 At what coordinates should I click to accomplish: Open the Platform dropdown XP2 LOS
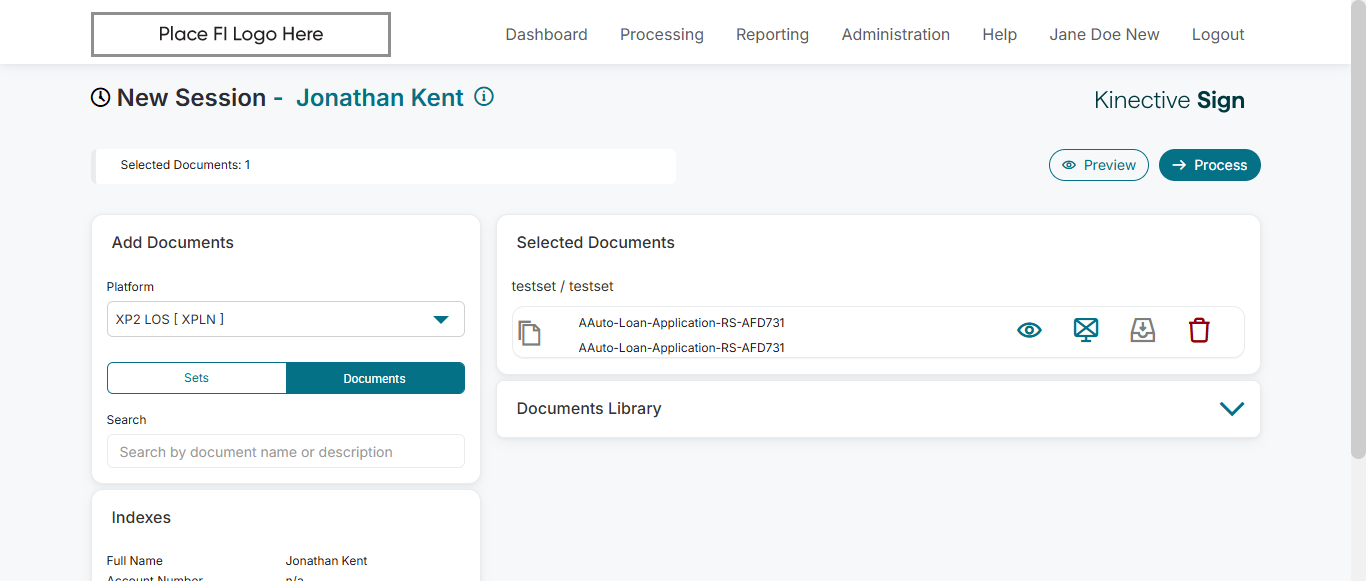[x=286, y=319]
